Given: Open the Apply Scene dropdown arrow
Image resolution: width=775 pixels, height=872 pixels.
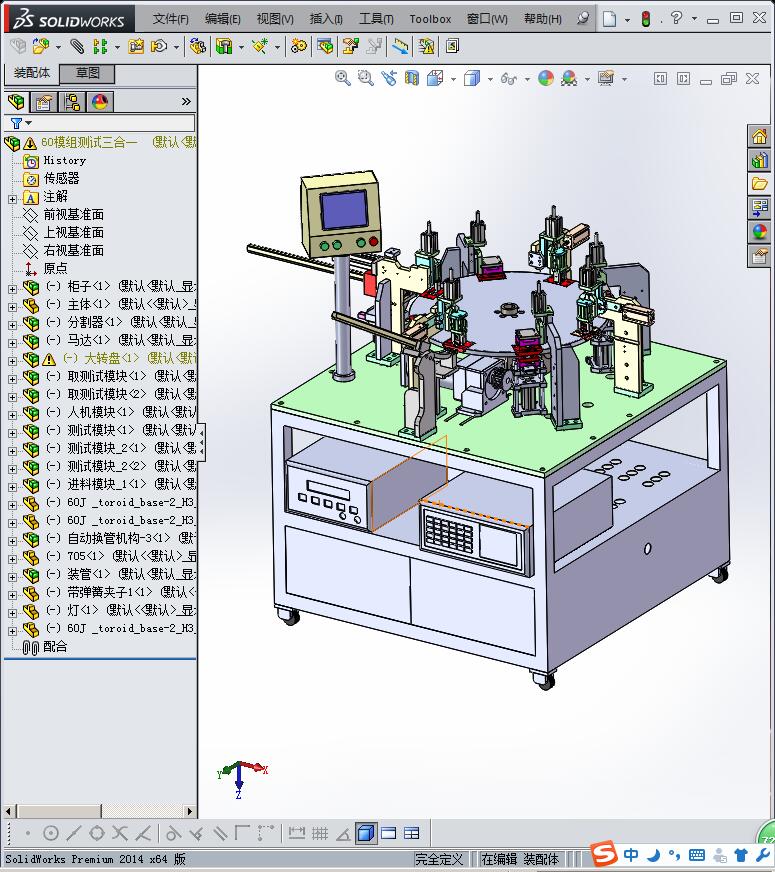Looking at the screenshot, I should (588, 80).
